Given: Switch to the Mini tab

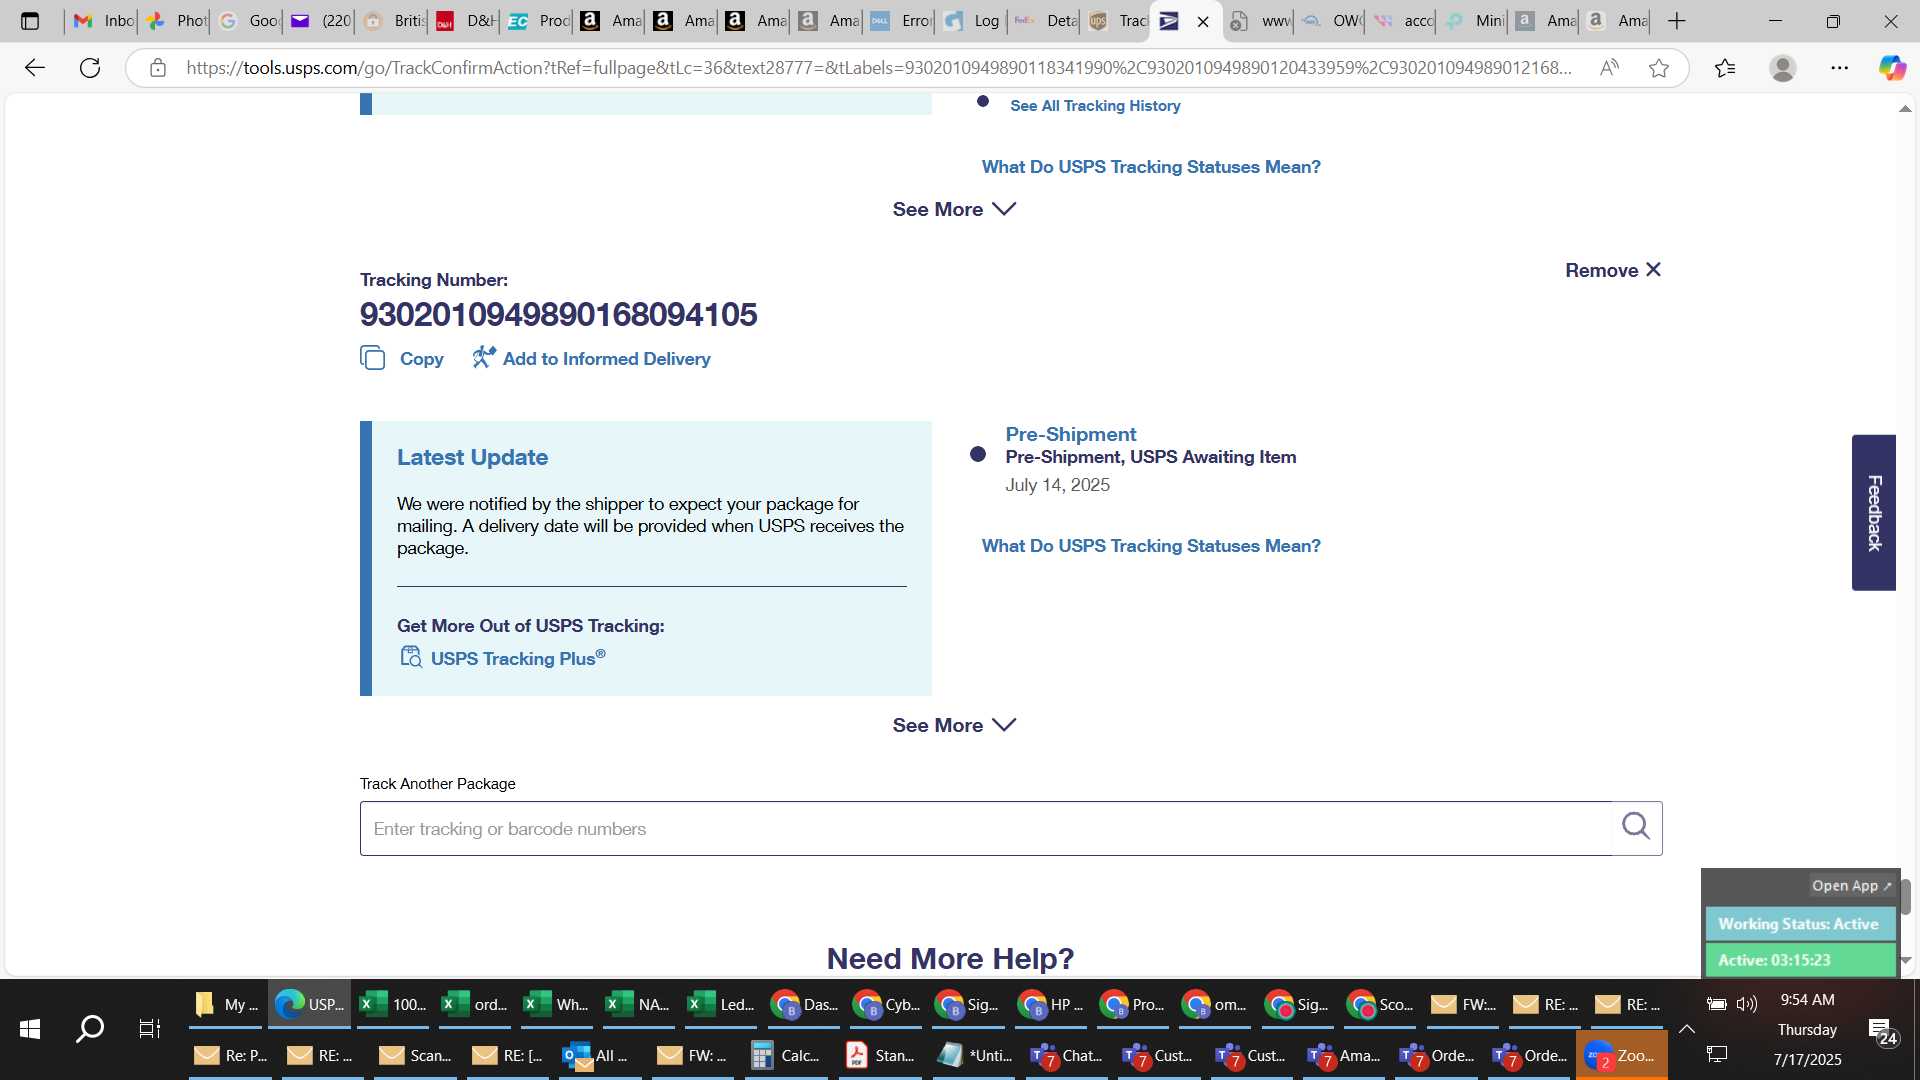Looking at the screenshot, I should click(1475, 21).
